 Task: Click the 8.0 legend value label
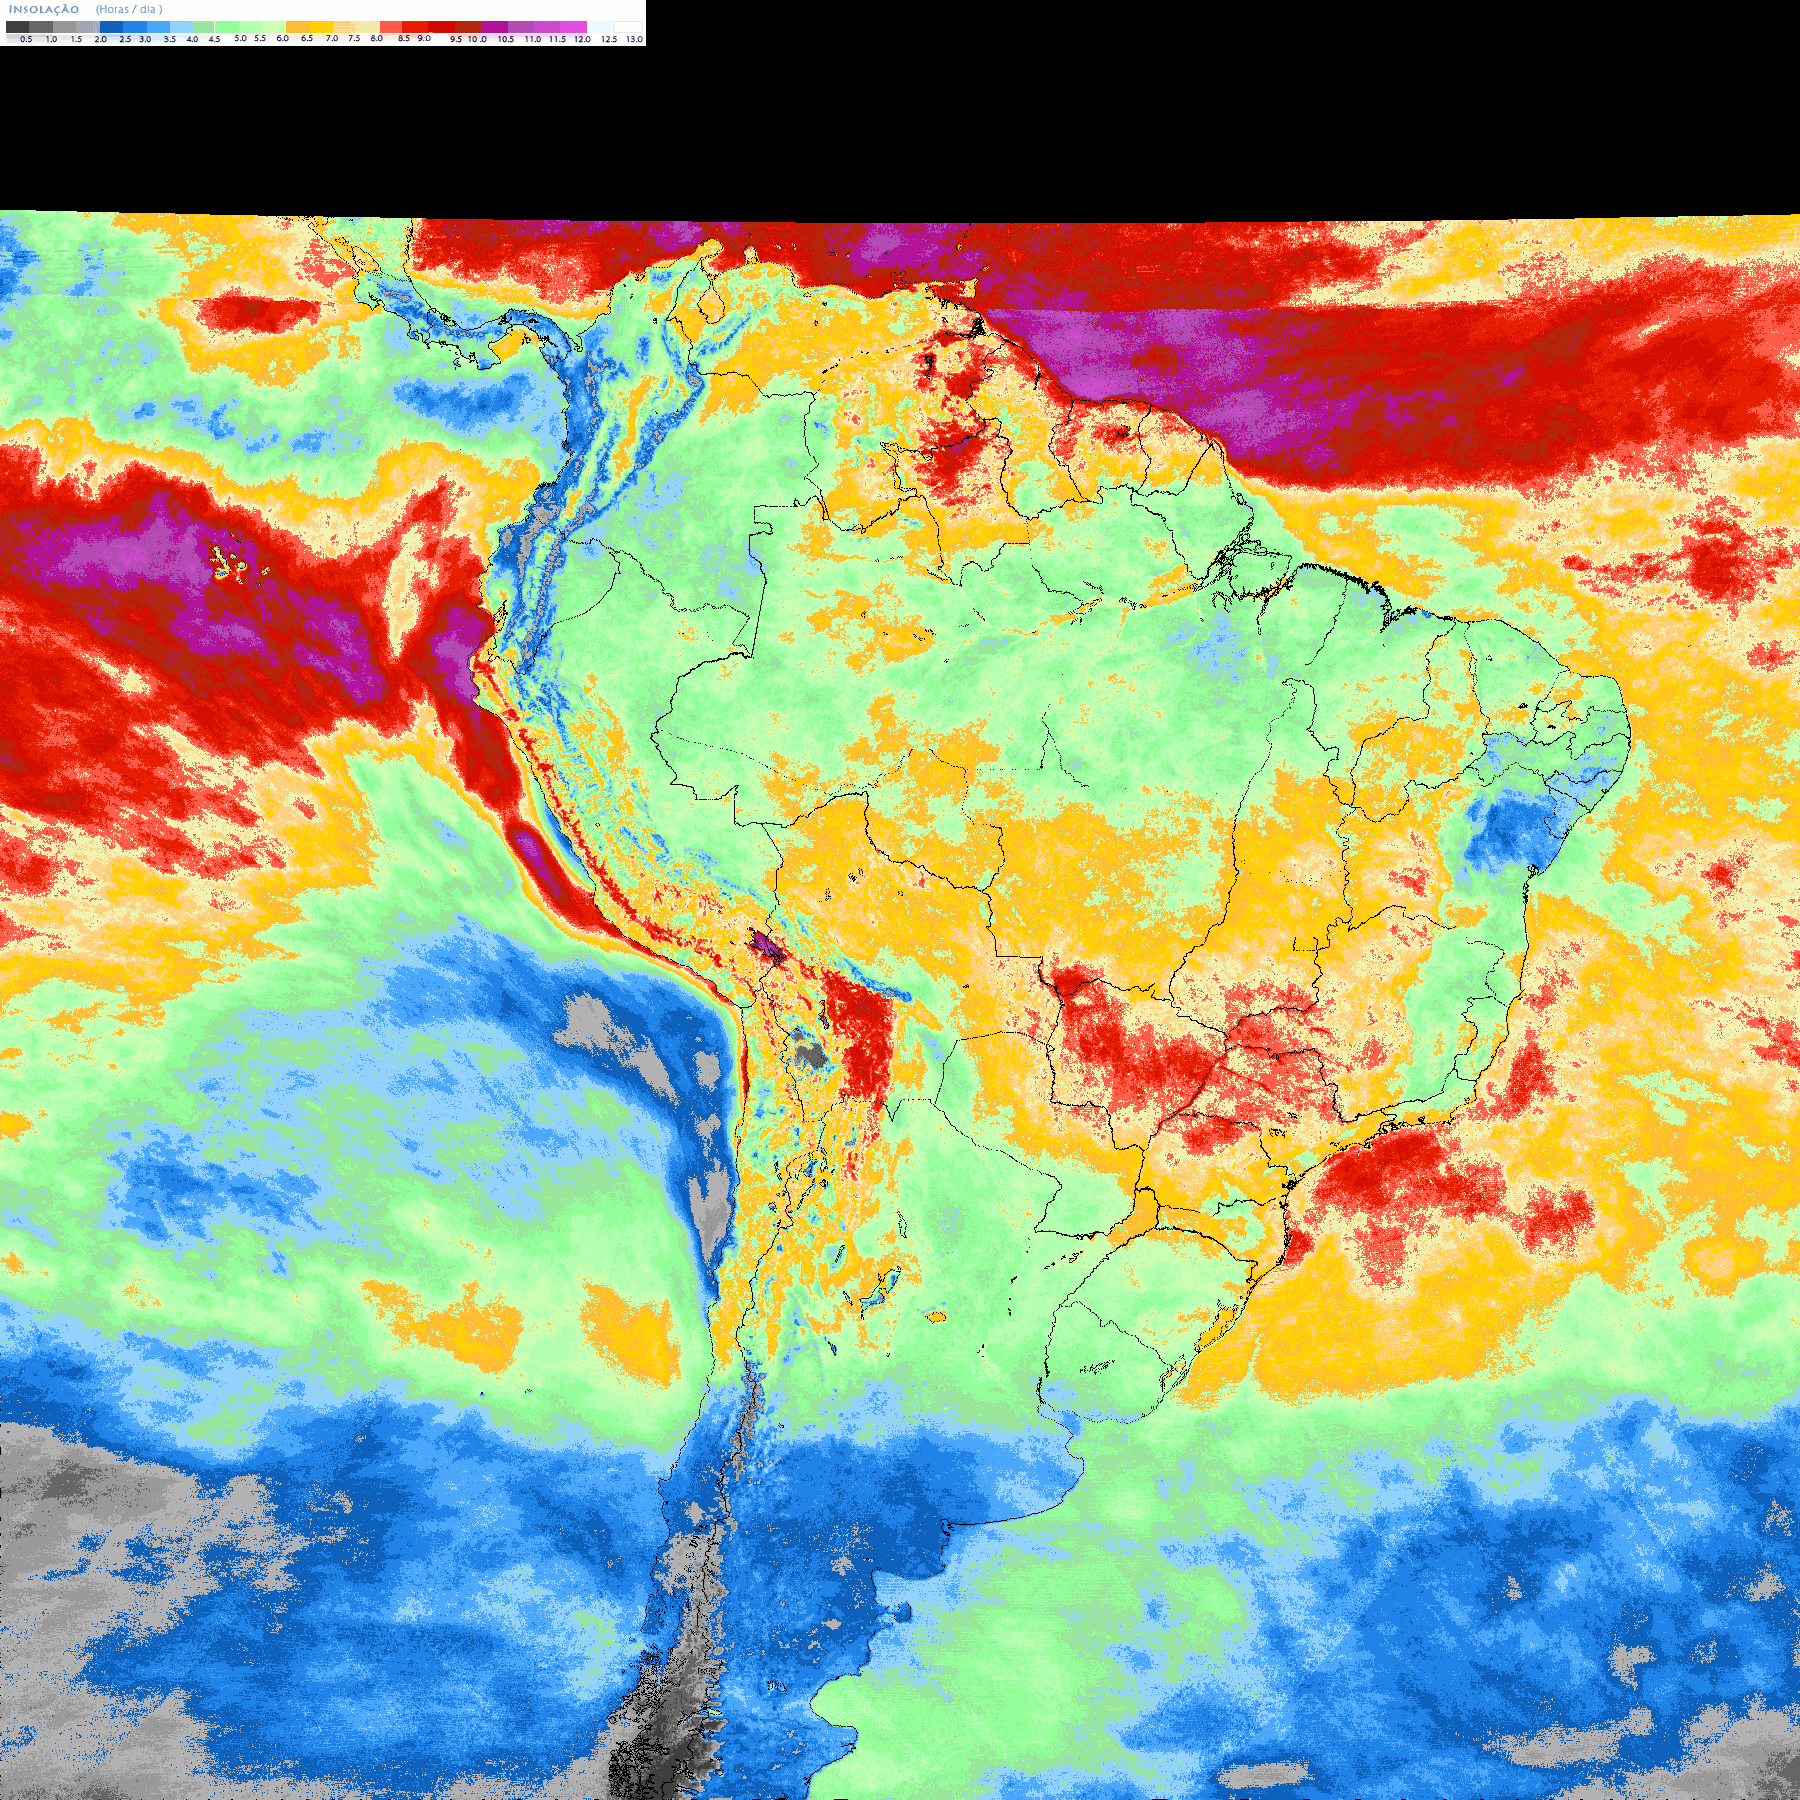point(376,38)
